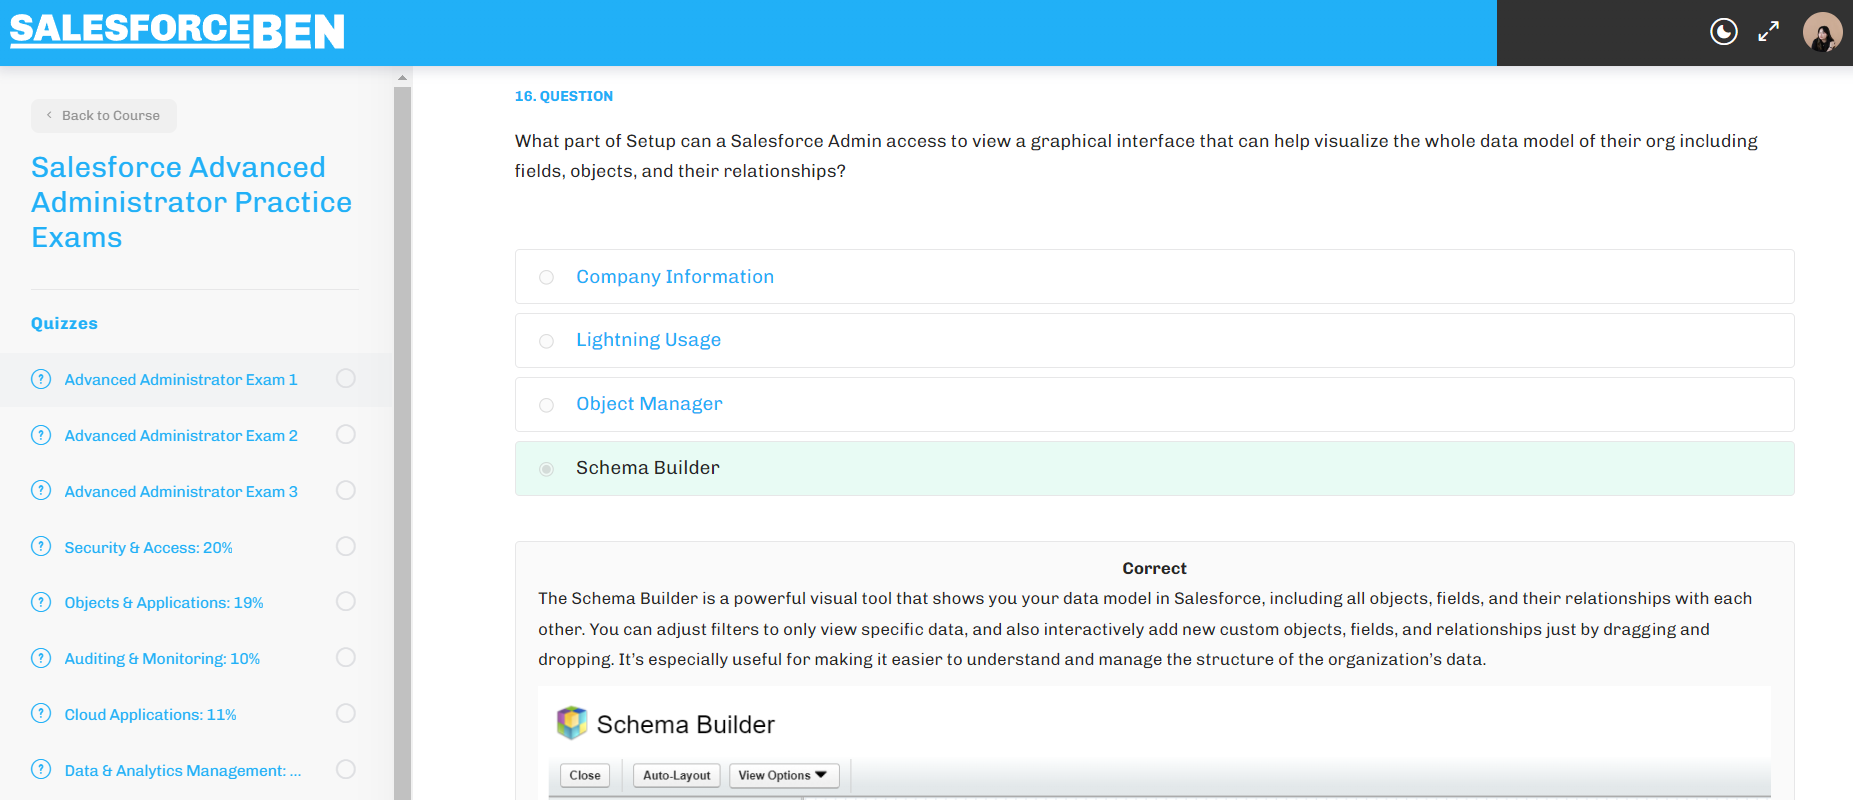
Task: Open Security & Access: 20% quiz
Action: pos(149,548)
